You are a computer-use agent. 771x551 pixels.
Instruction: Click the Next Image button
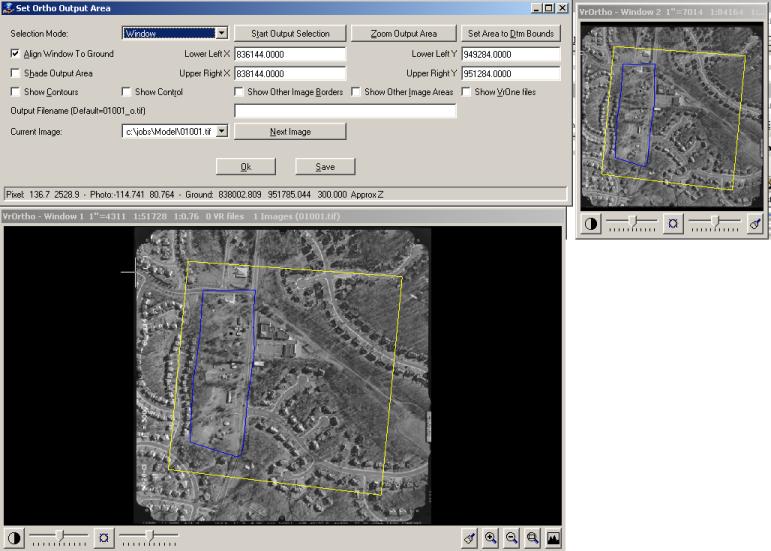pyautogui.click(x=290, y=132)
